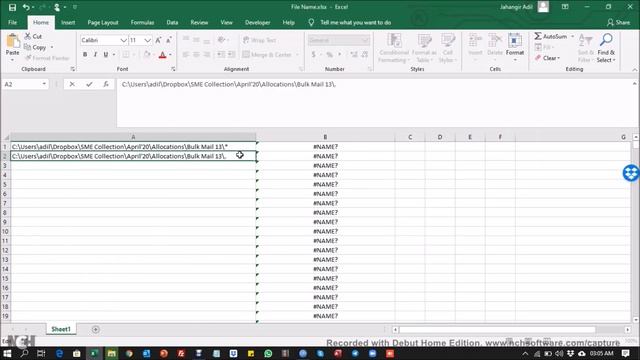Image resolution: width=640 pixels, height=360 pixels.
Task: Open the Windows Start menu
Action: 7,353
